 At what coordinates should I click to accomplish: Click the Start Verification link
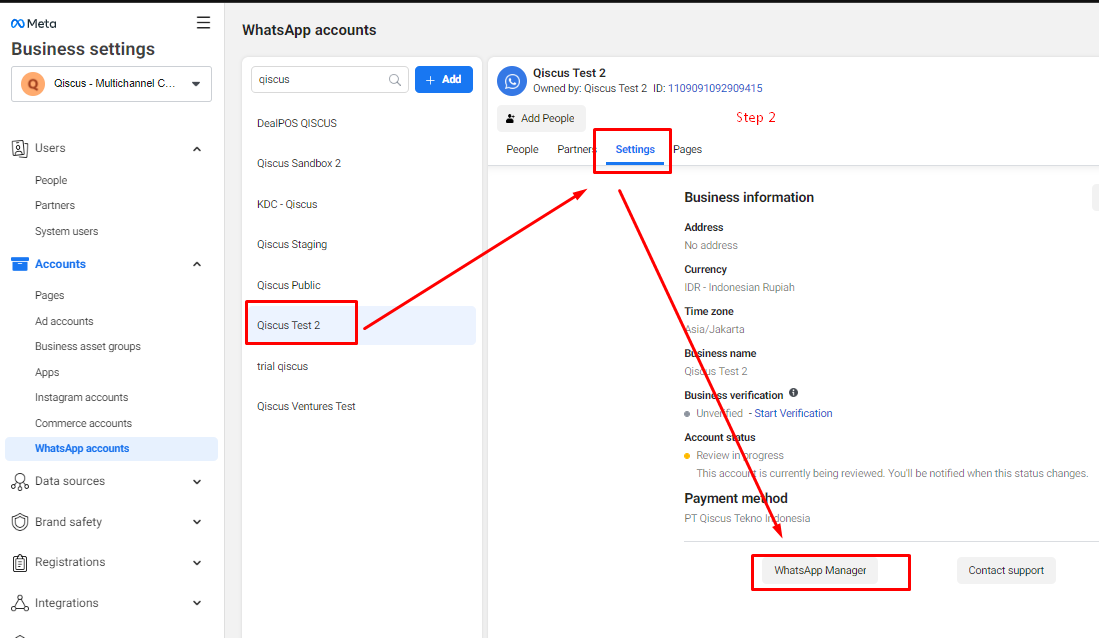pos(793,413)
